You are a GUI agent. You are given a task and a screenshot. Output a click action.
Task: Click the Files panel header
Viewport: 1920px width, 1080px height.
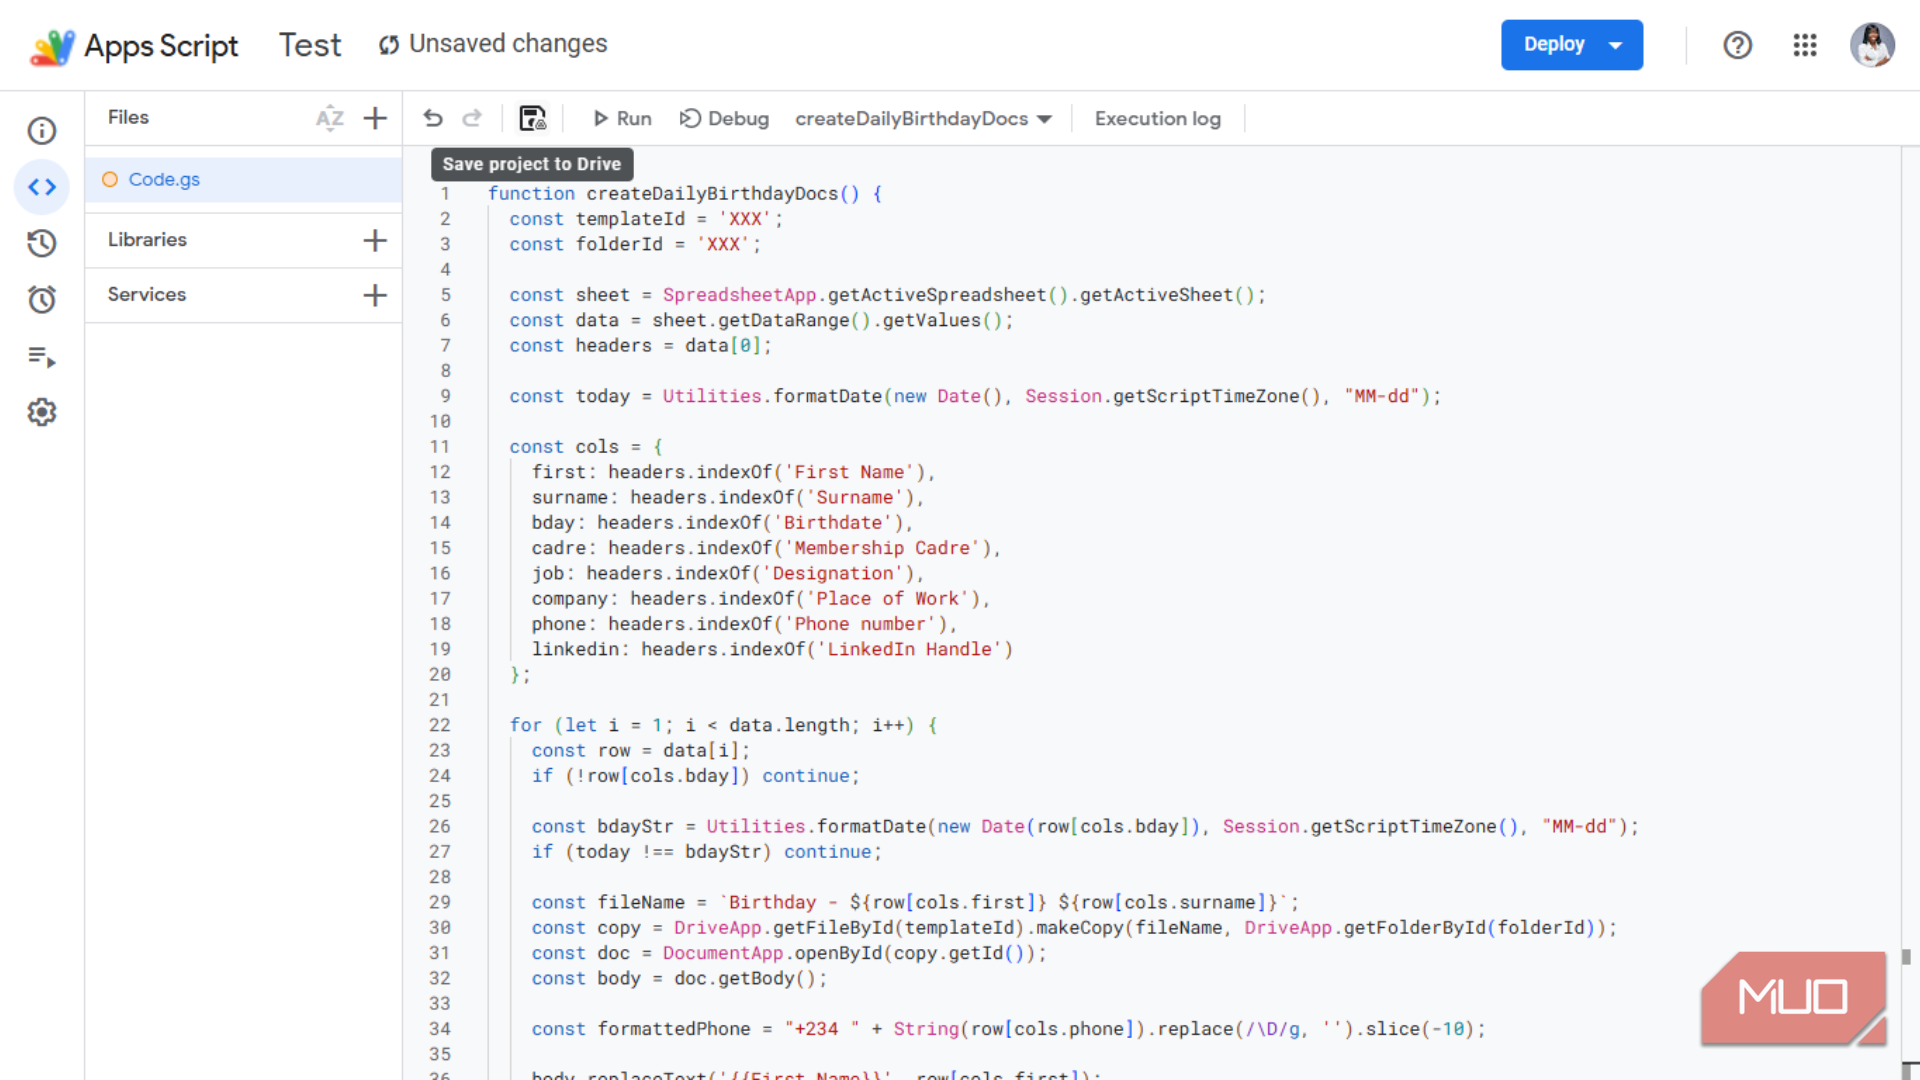pyautogui.click(x=128, y=118)
